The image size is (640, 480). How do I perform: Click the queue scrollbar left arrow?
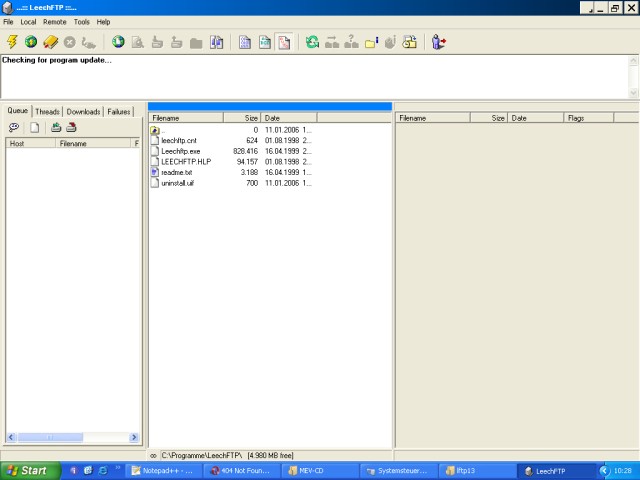click(11, 437)
